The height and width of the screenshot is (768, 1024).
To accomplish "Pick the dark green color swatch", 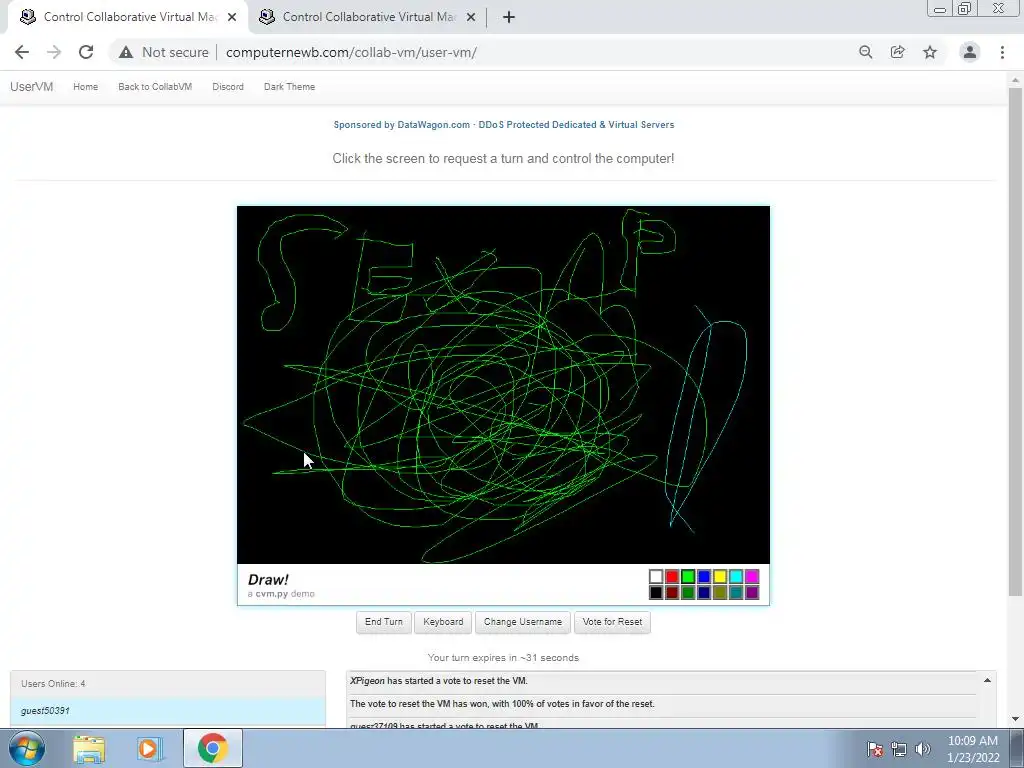I will click(x=688, y=592).
